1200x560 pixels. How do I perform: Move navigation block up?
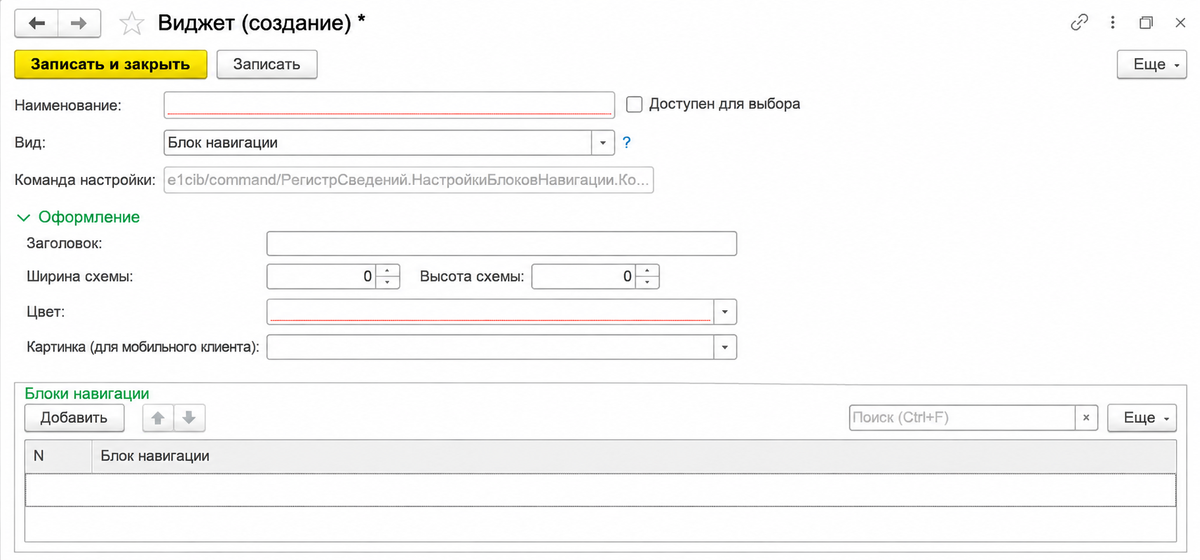(x=157, y=418)
